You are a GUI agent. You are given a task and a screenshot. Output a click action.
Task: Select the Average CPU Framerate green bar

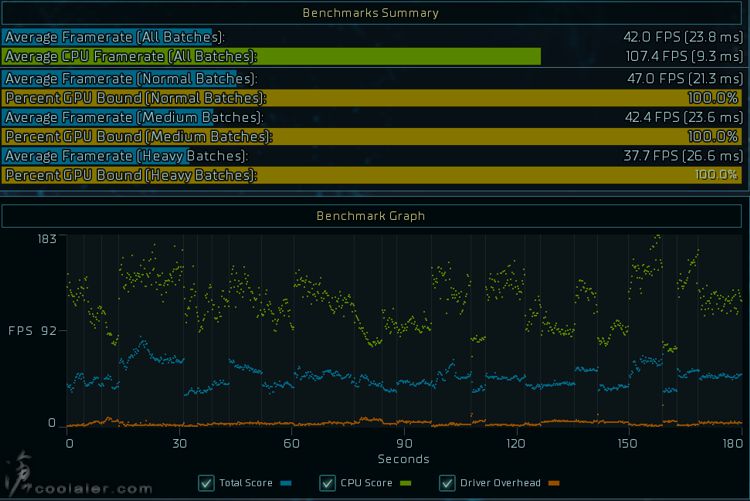pyautogui.click(x=271, y=57)
